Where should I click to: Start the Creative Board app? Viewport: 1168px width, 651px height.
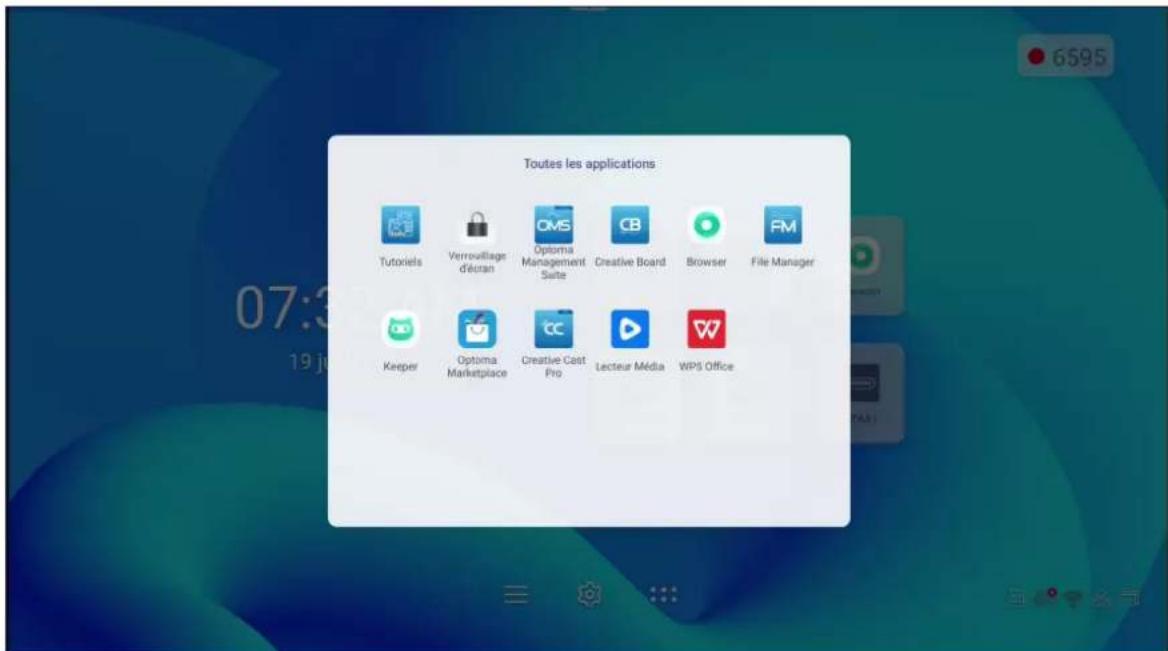(x=629, y=225)
